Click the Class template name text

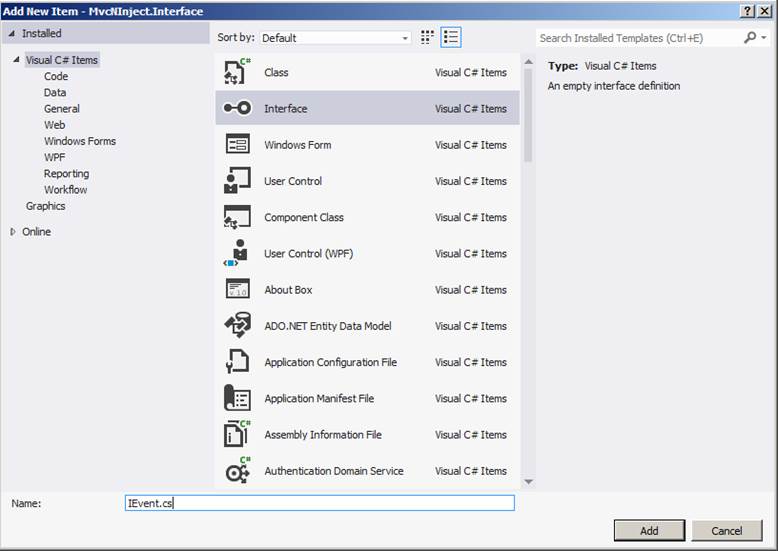click(x=276, y=72)
